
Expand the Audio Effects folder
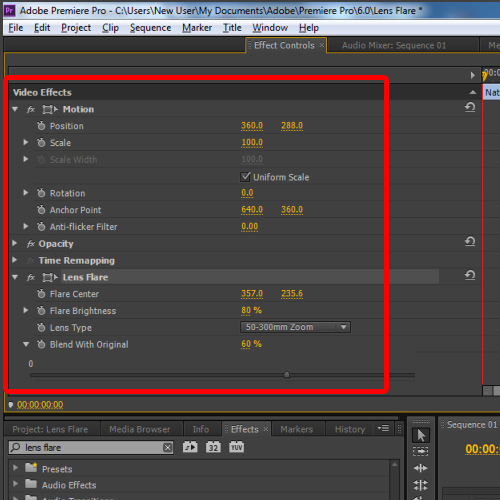point(15,484)
